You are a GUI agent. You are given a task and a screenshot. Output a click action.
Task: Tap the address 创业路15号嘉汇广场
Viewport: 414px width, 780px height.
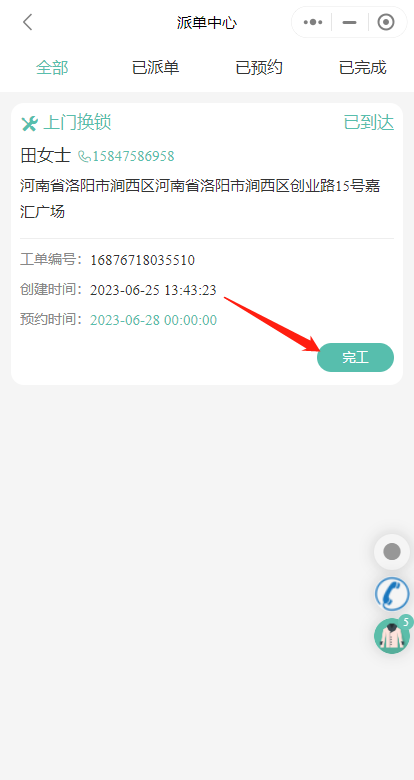tap(200, 199)
